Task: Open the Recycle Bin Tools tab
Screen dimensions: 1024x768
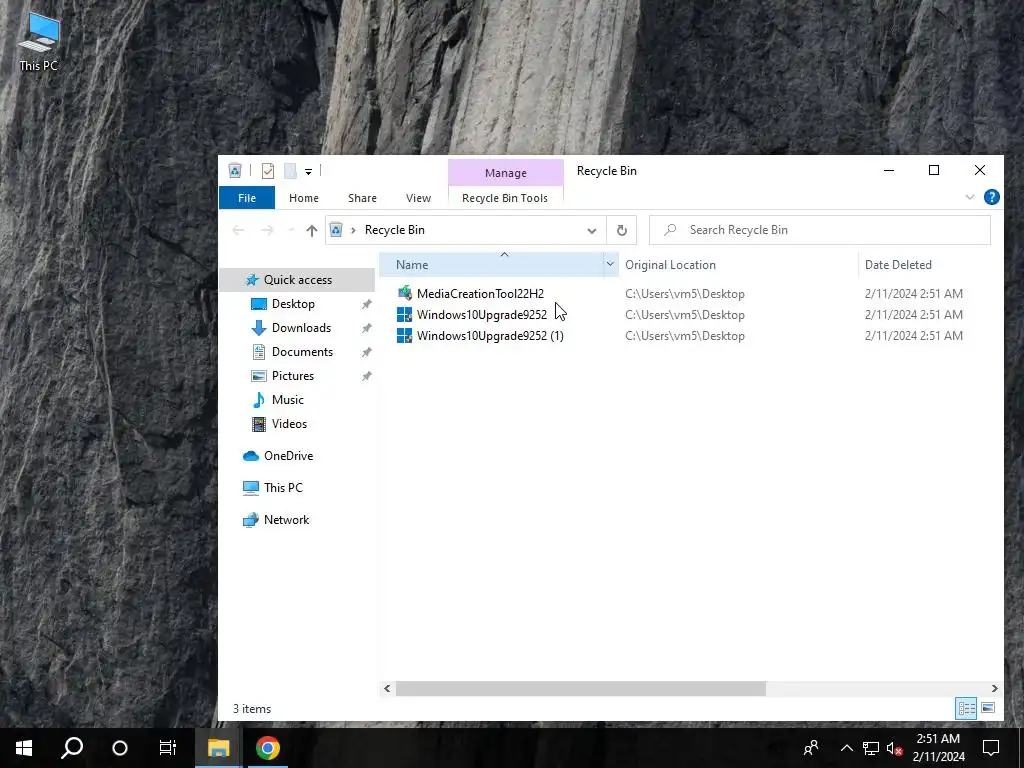Action: [x=505, y=198]
